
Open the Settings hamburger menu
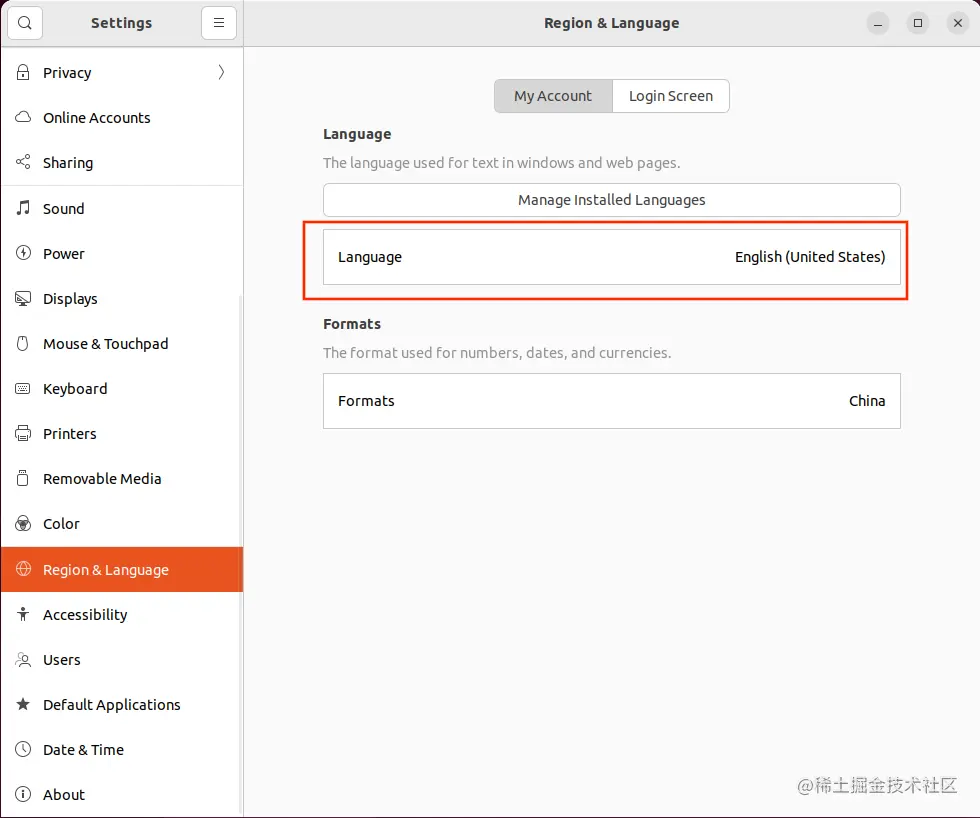click(219, 23)
